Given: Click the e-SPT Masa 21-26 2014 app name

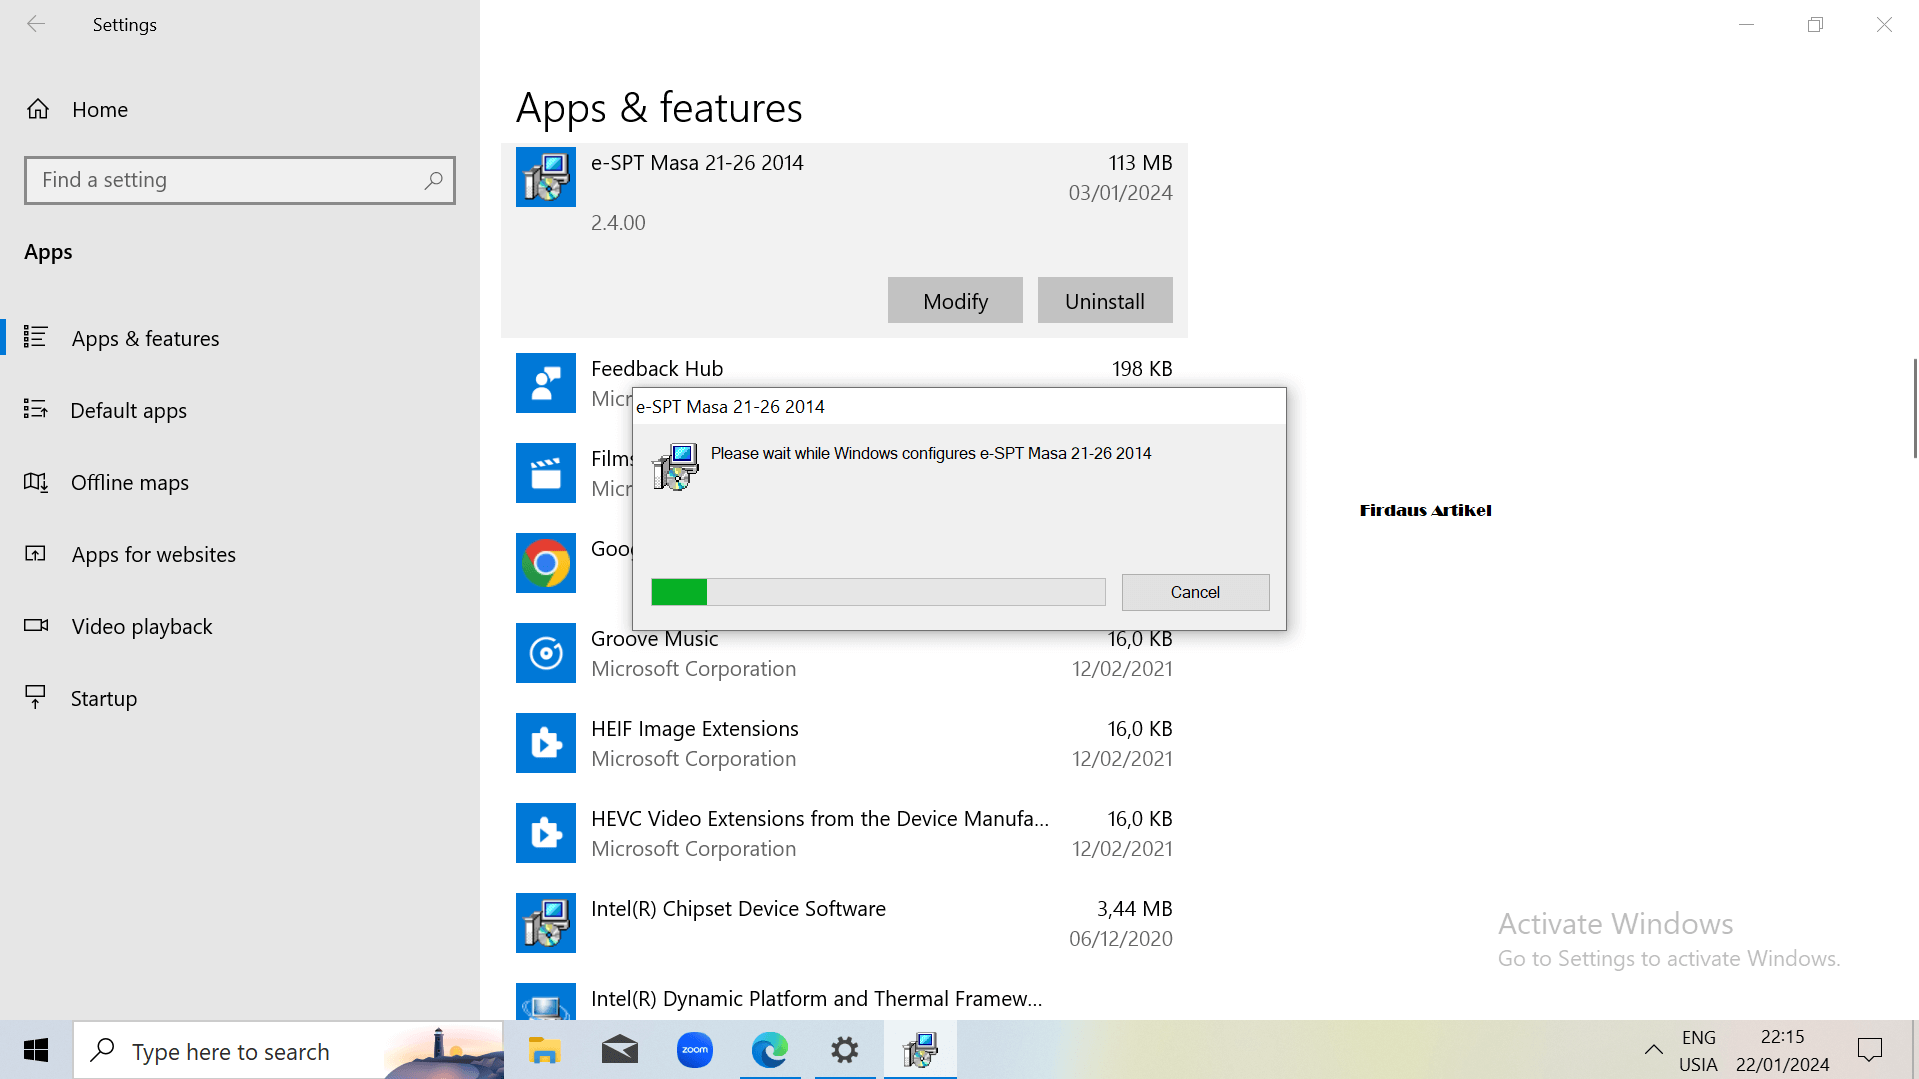Looking at the screenshot, I should pos(697,162).
